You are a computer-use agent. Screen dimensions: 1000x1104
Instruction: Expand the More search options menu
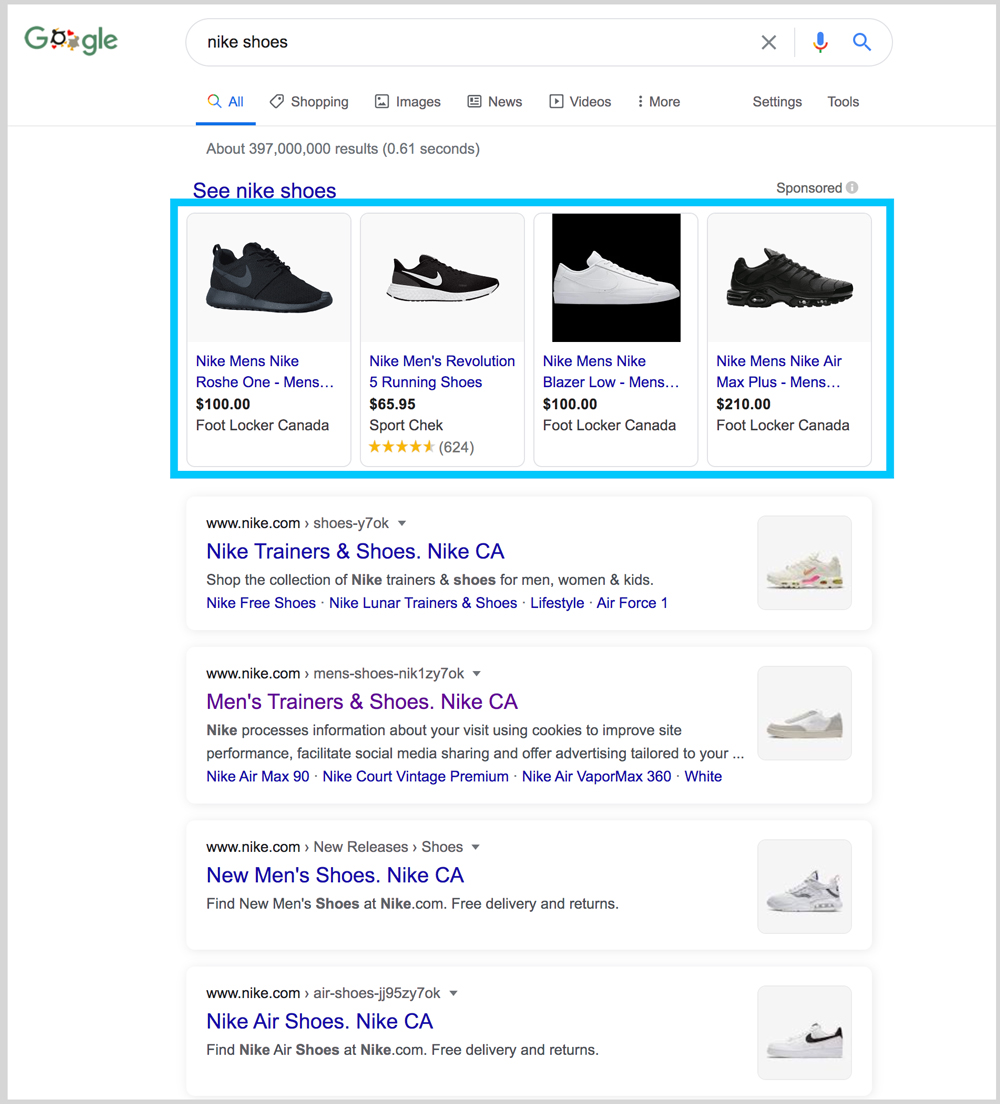pos(658,101)
